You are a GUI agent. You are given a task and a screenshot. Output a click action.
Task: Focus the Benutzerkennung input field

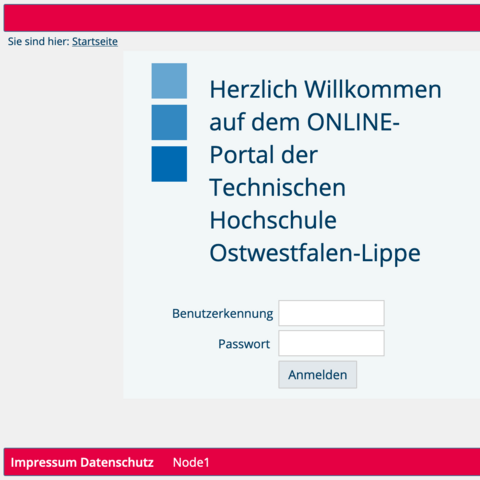coord(331,313)
